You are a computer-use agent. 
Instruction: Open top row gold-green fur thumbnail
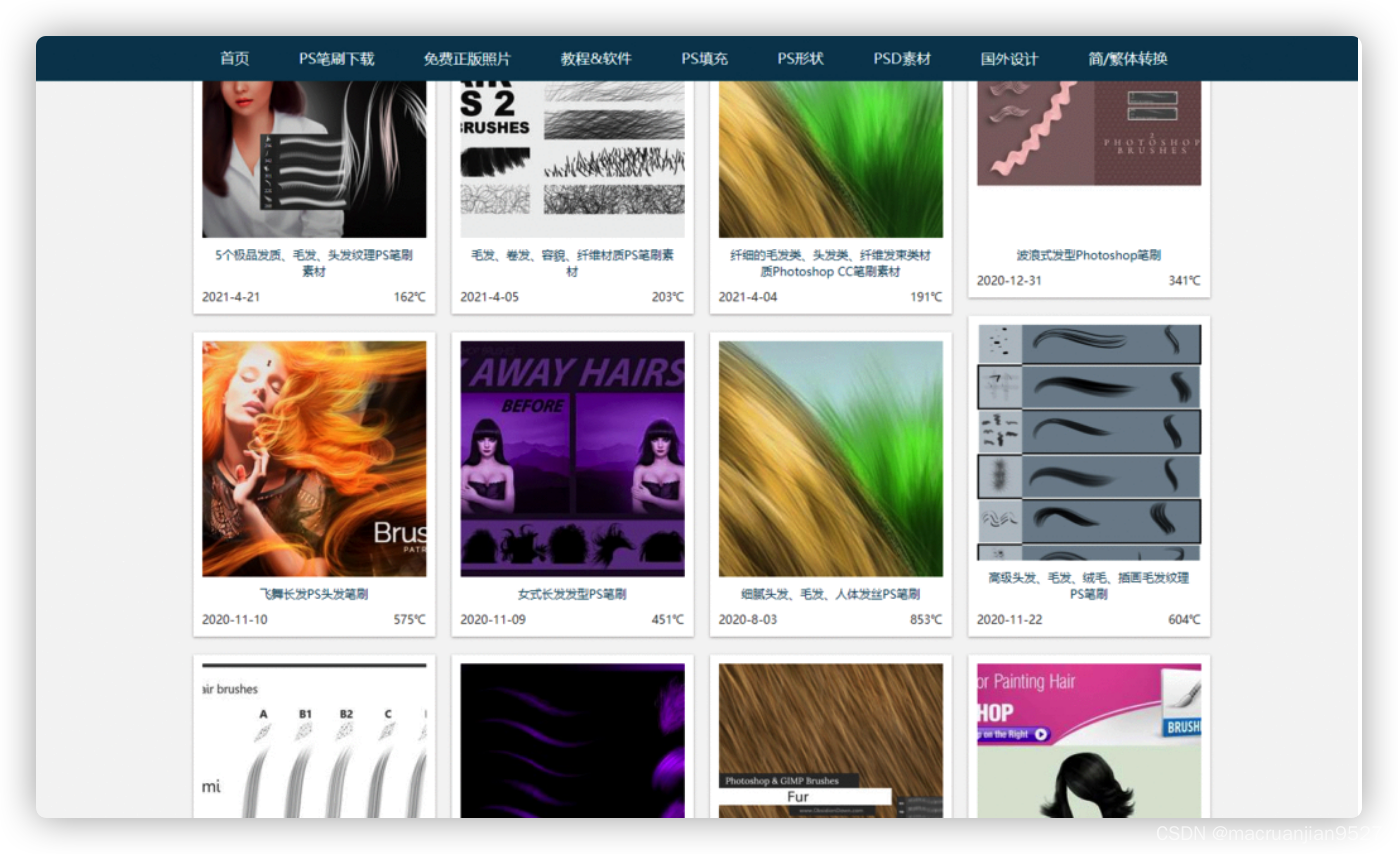[x=830, y=158]
